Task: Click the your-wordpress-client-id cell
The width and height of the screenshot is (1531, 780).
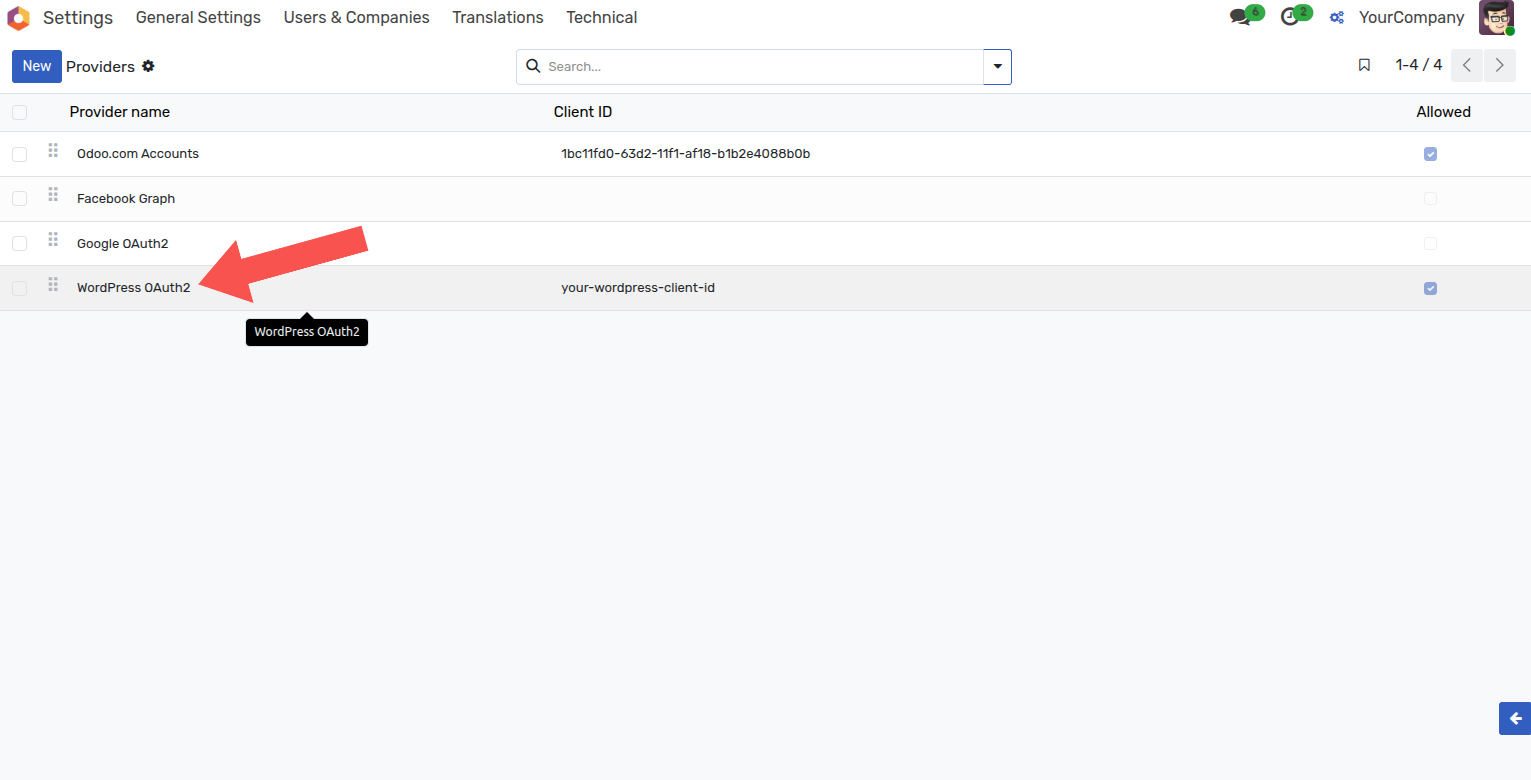Action: tap(638, 288)
